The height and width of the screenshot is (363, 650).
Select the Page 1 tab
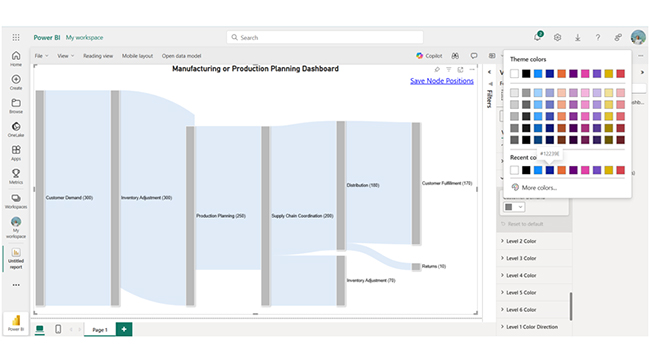99,330
